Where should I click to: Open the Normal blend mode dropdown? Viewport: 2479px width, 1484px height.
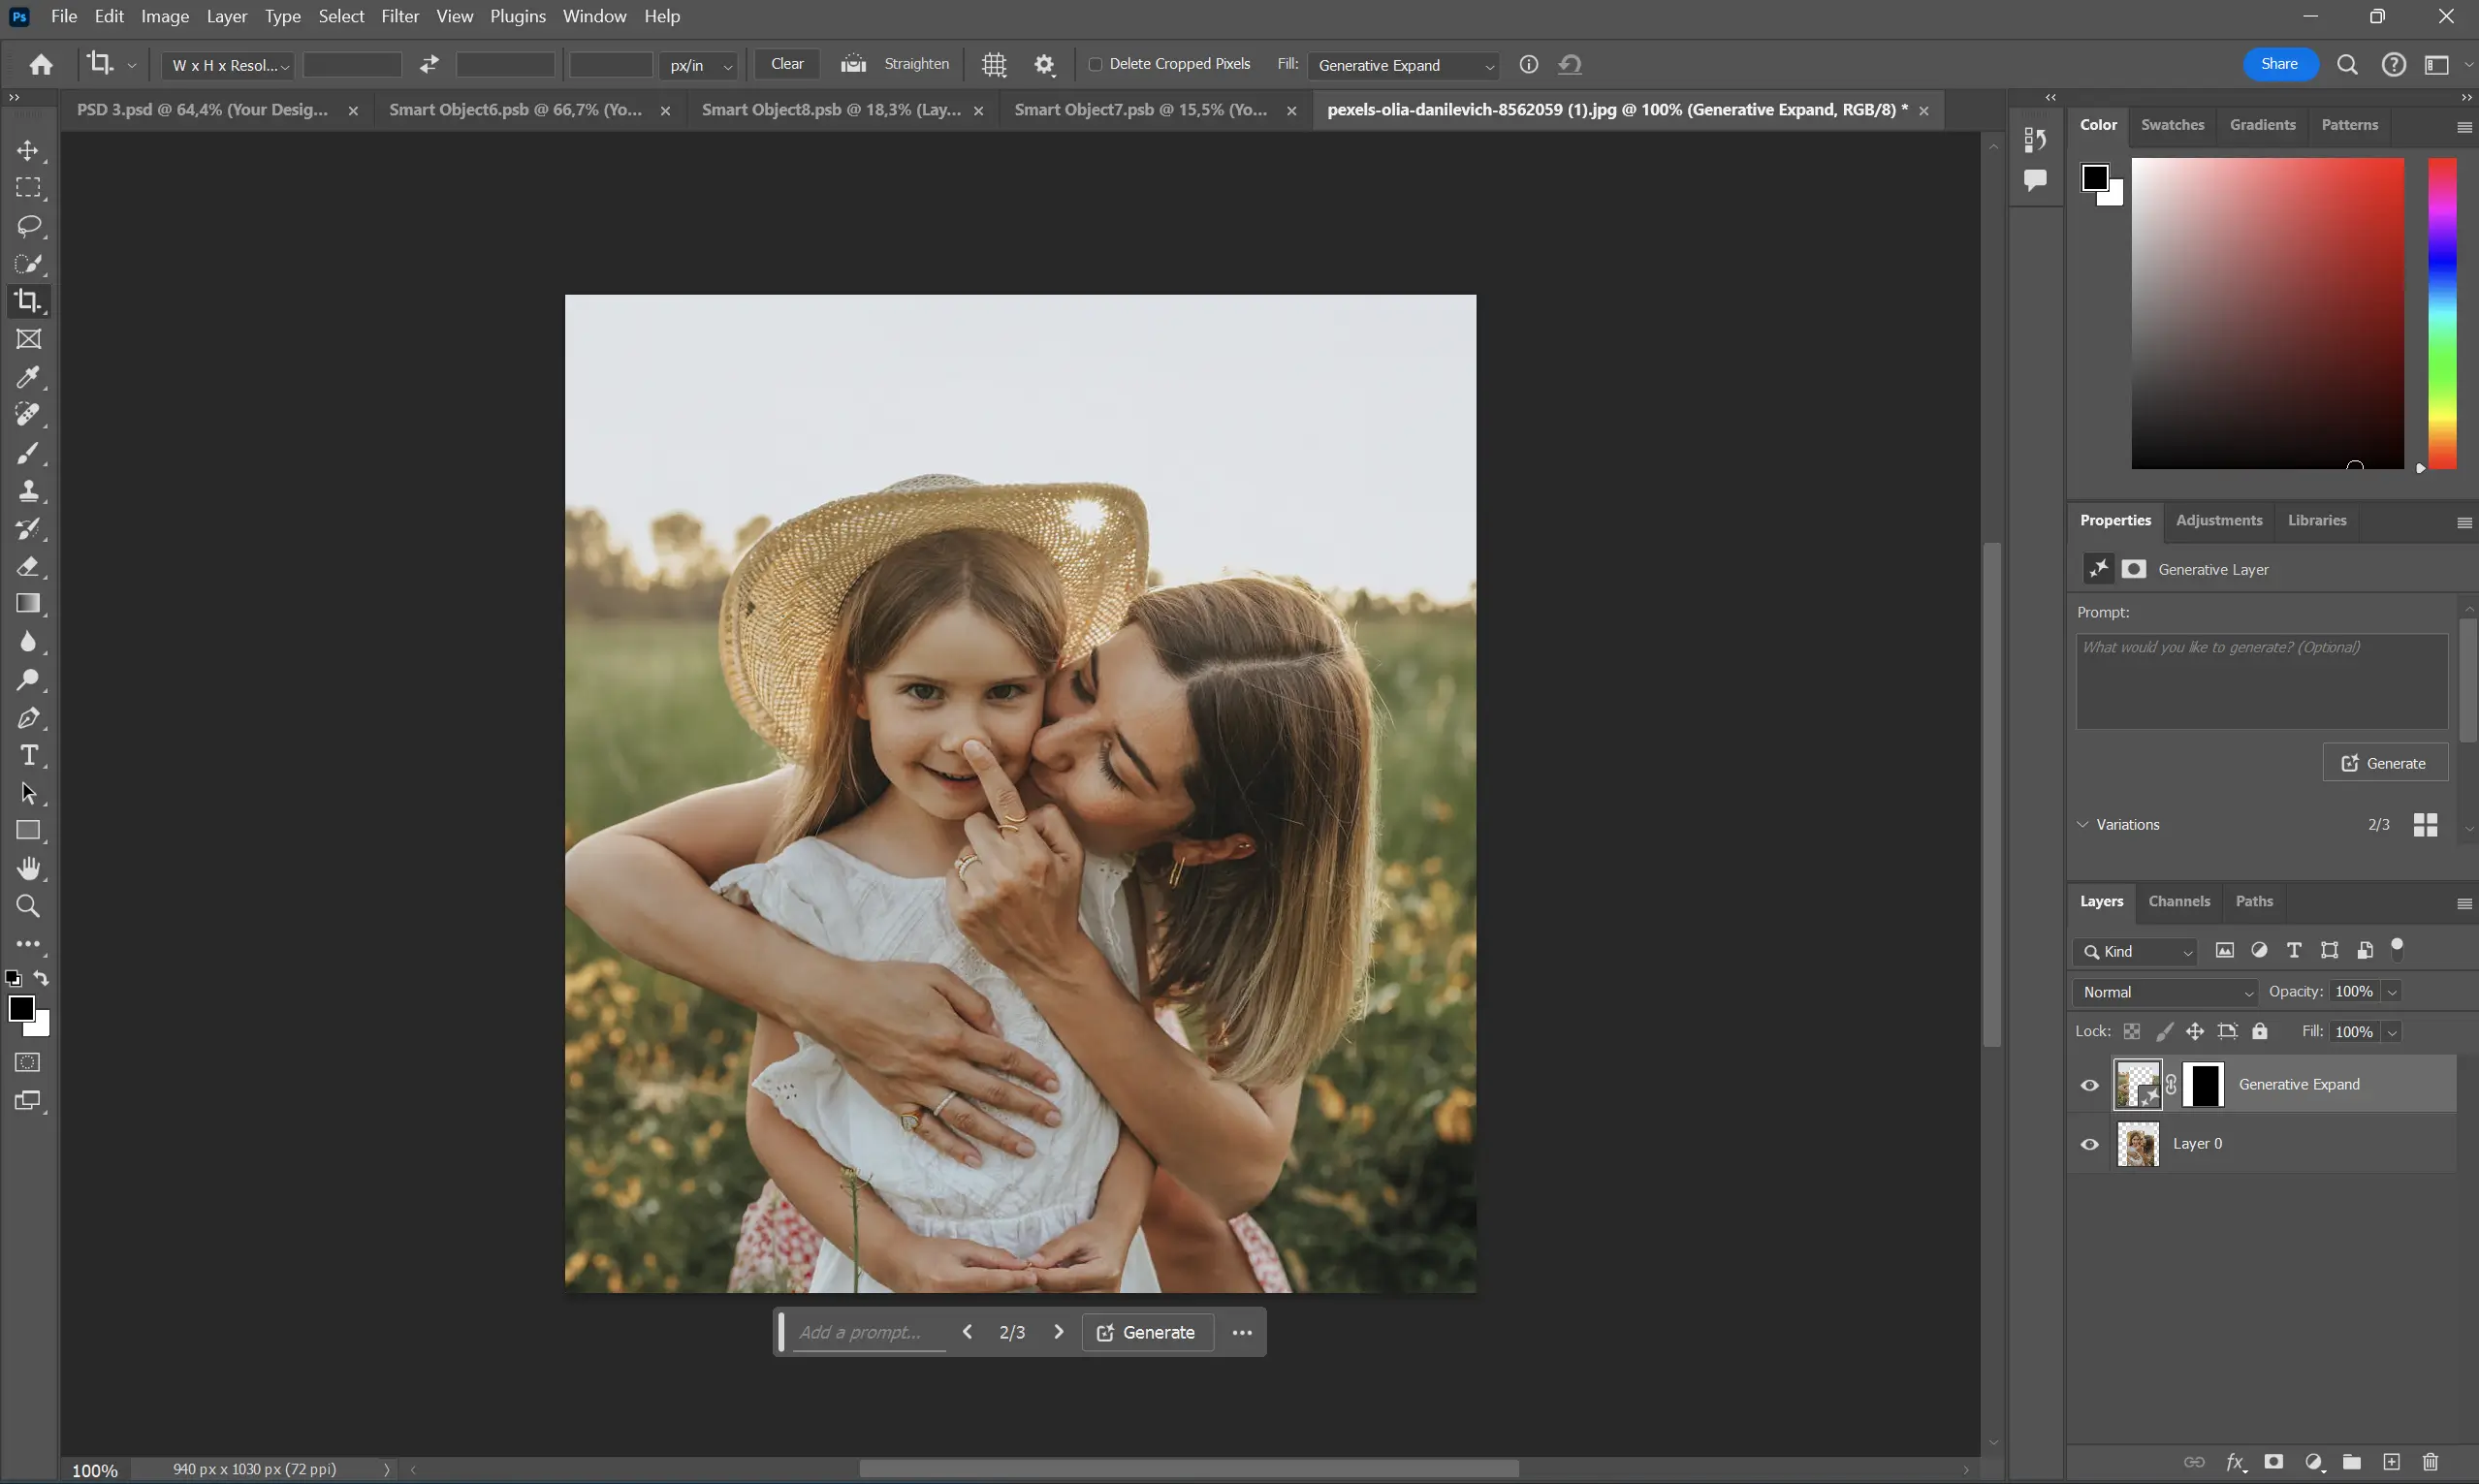click(x=2165, y=992)
